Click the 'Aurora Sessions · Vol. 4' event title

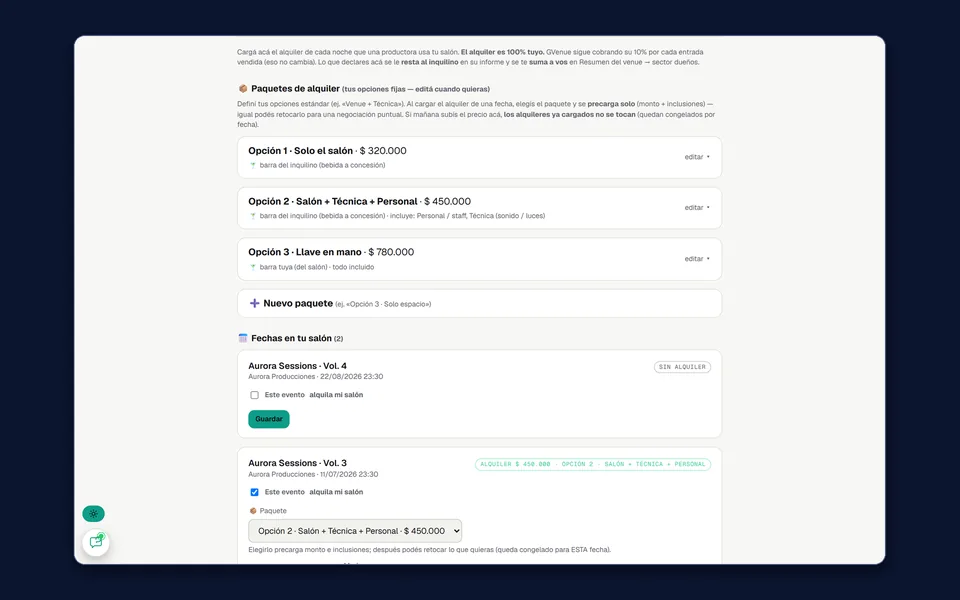[x=298, y=366]
